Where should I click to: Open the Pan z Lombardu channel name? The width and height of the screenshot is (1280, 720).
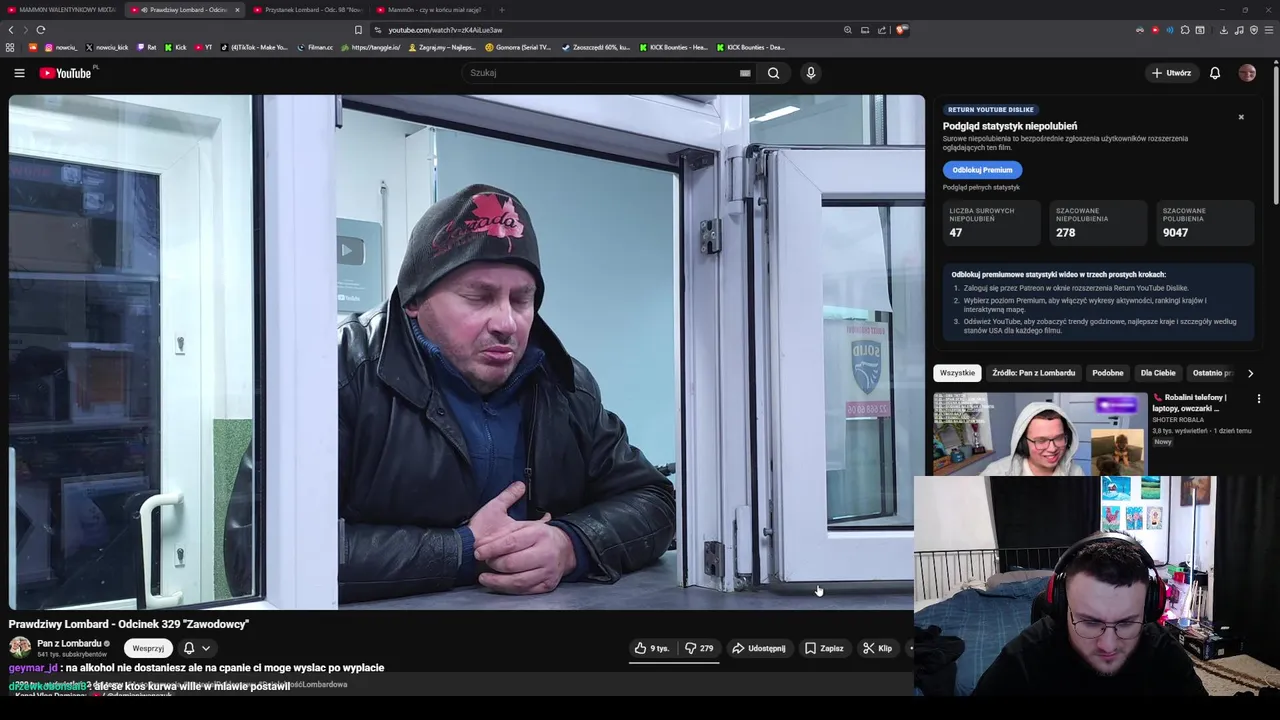coord(69,643)
